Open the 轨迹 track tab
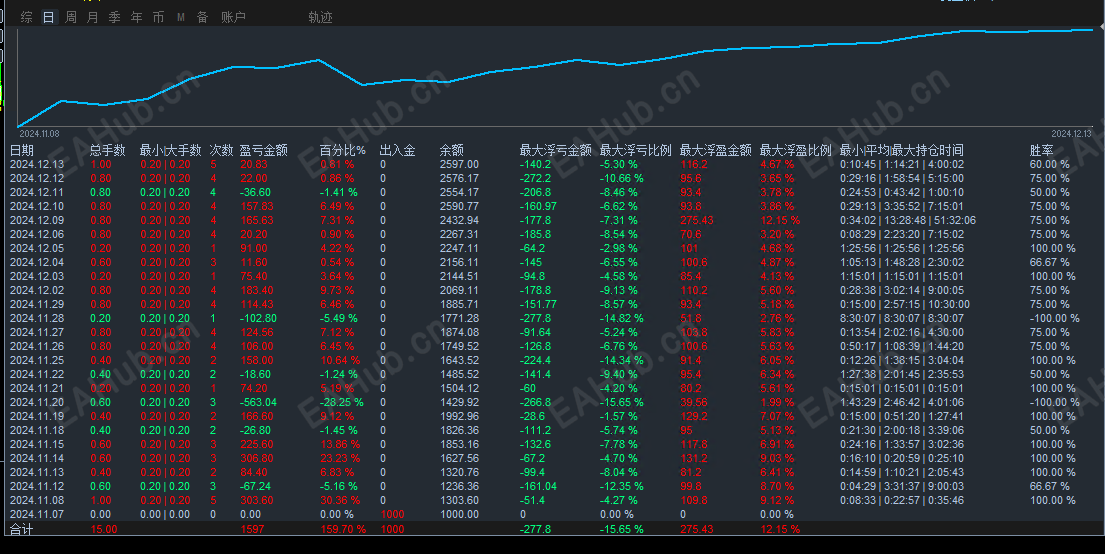Viewport: 1105px width, 554px height. 320,17
